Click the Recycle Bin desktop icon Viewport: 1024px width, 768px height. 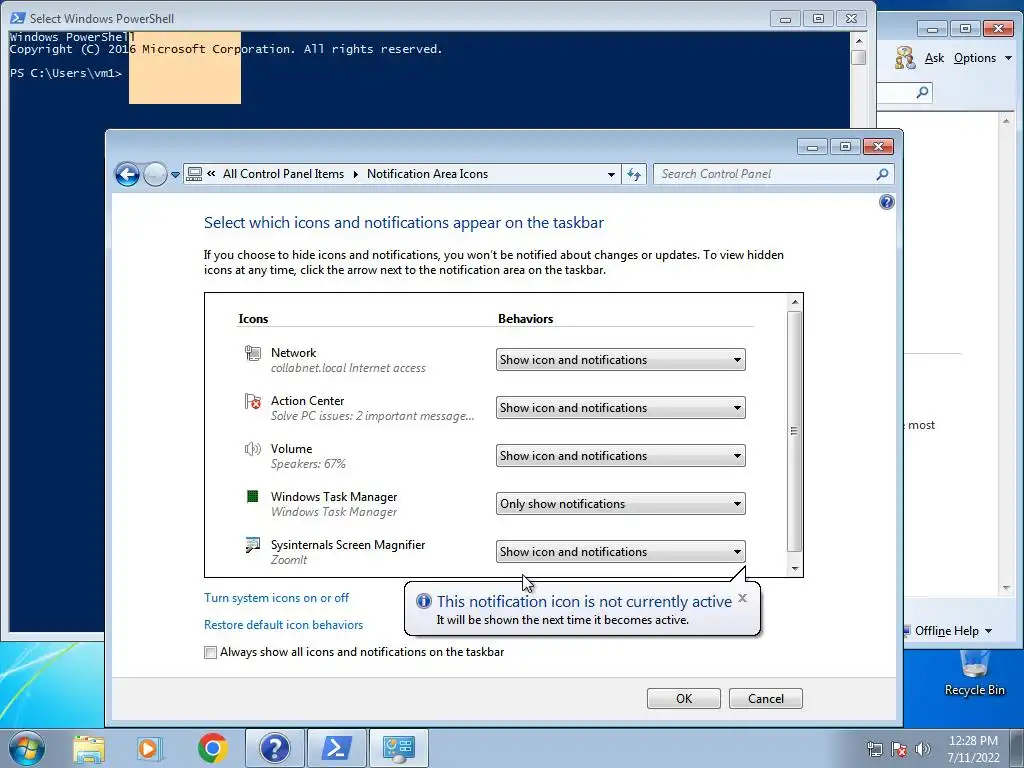974,673
